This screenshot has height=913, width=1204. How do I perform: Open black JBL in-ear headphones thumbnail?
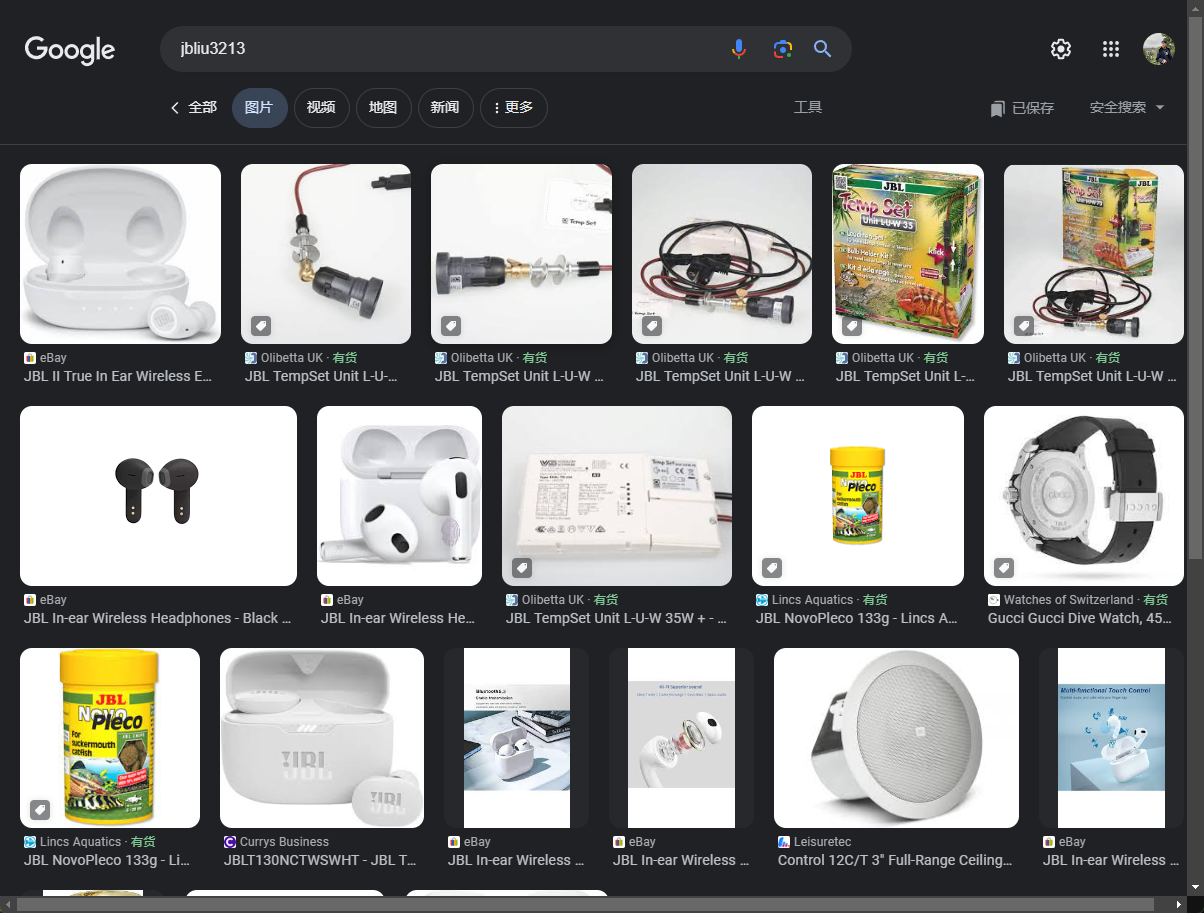pyautogui.click(x=158, y=496)
